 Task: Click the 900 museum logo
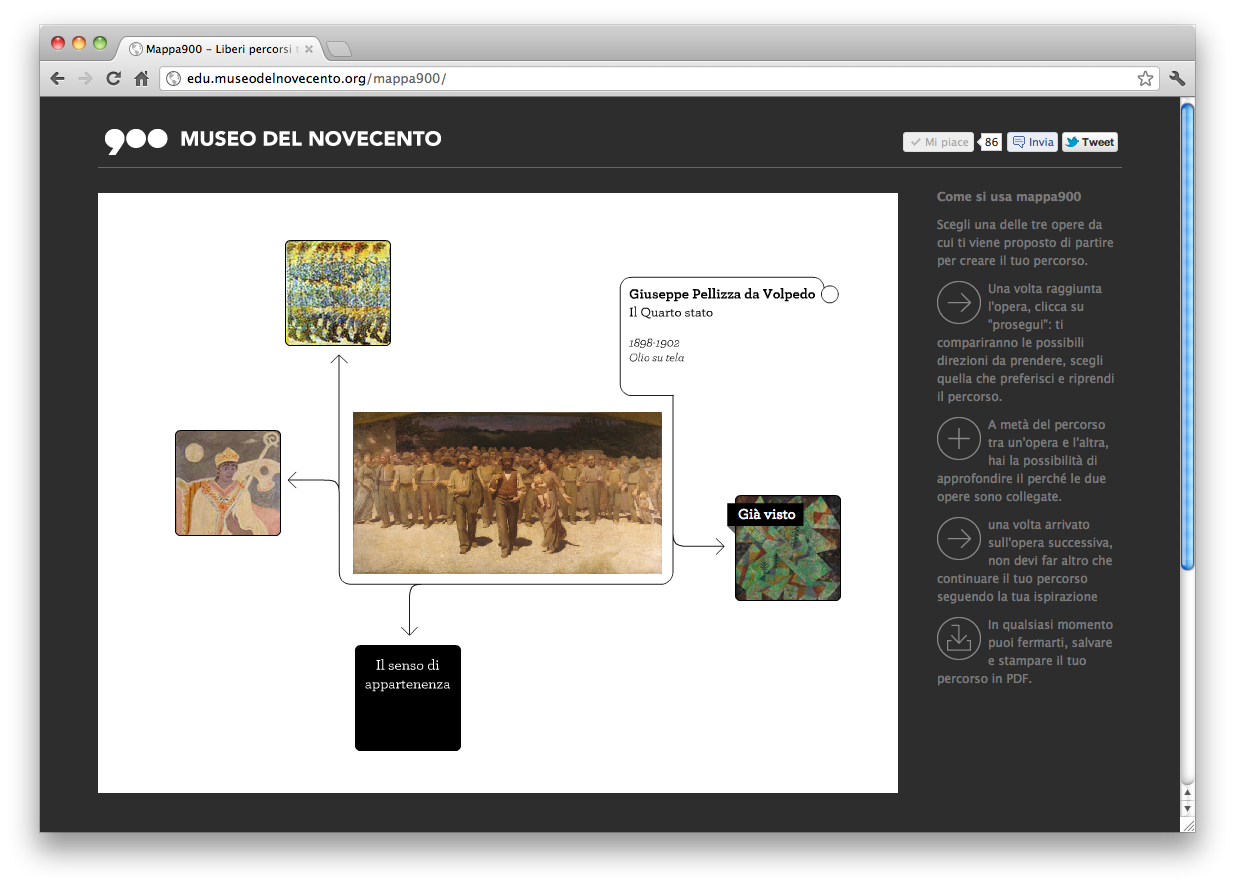pyautogui.click(x=136, y=140)
